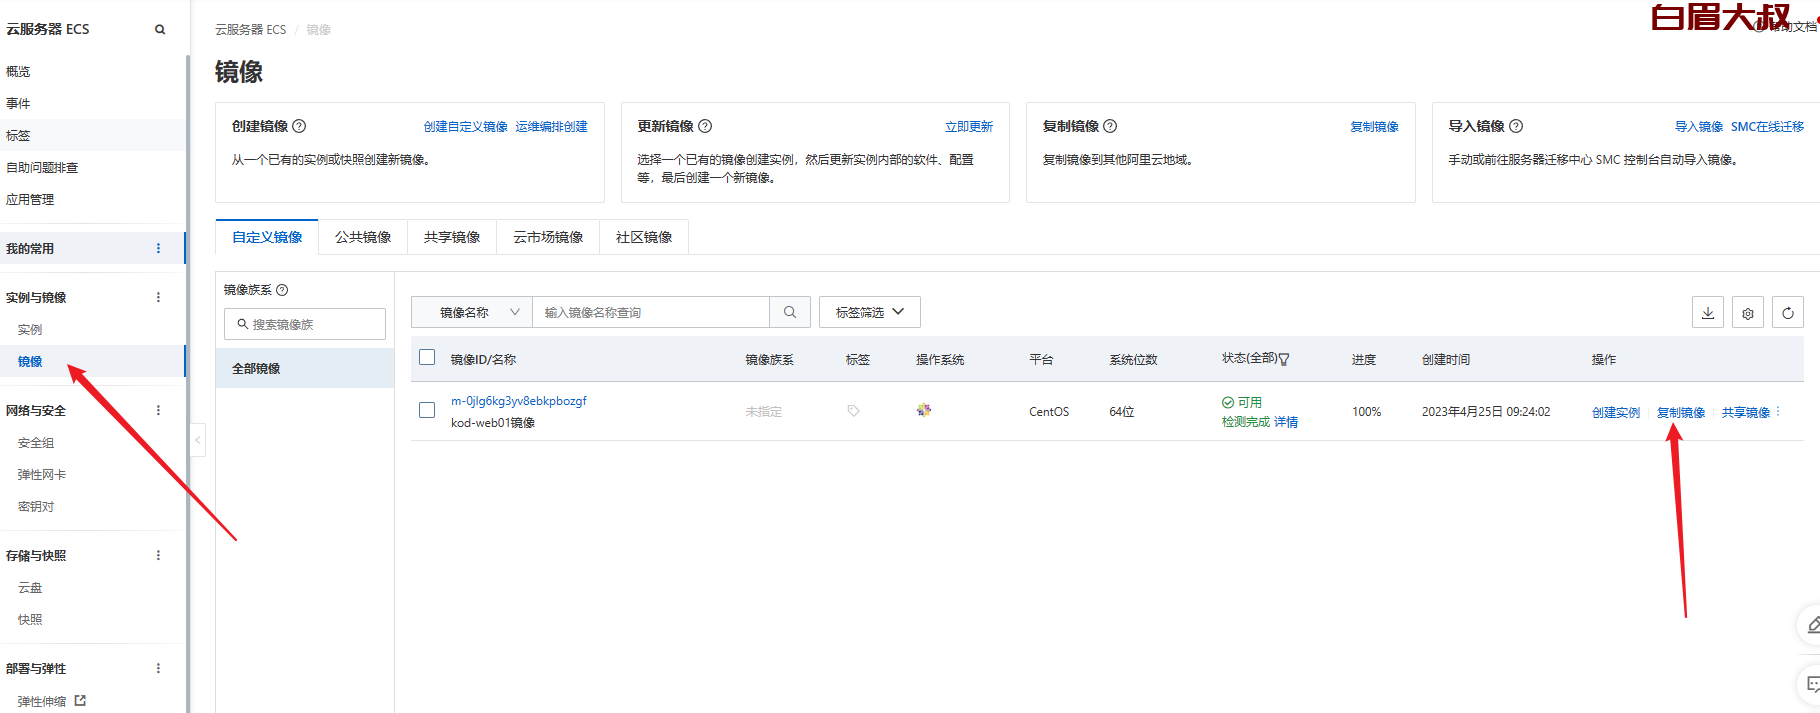Open 我的常用 more options dots
The height and width of the screenshot is (713, 1820).
[x=158, y=248]
